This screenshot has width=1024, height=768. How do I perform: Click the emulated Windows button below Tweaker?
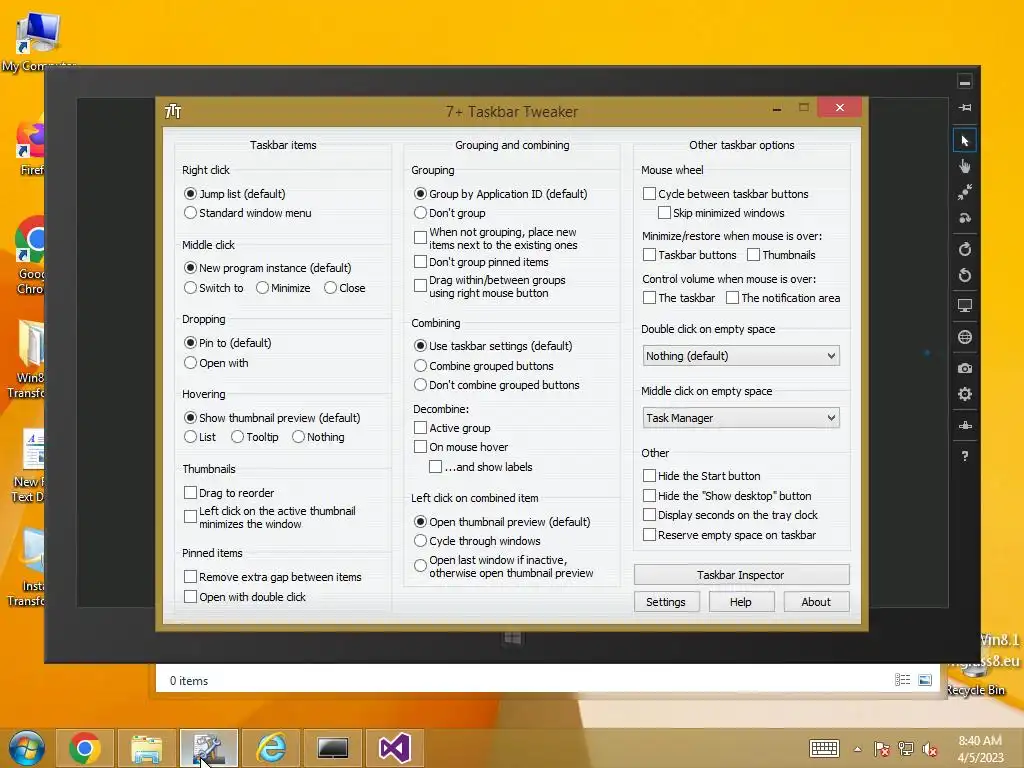click(x=513, y=638)
